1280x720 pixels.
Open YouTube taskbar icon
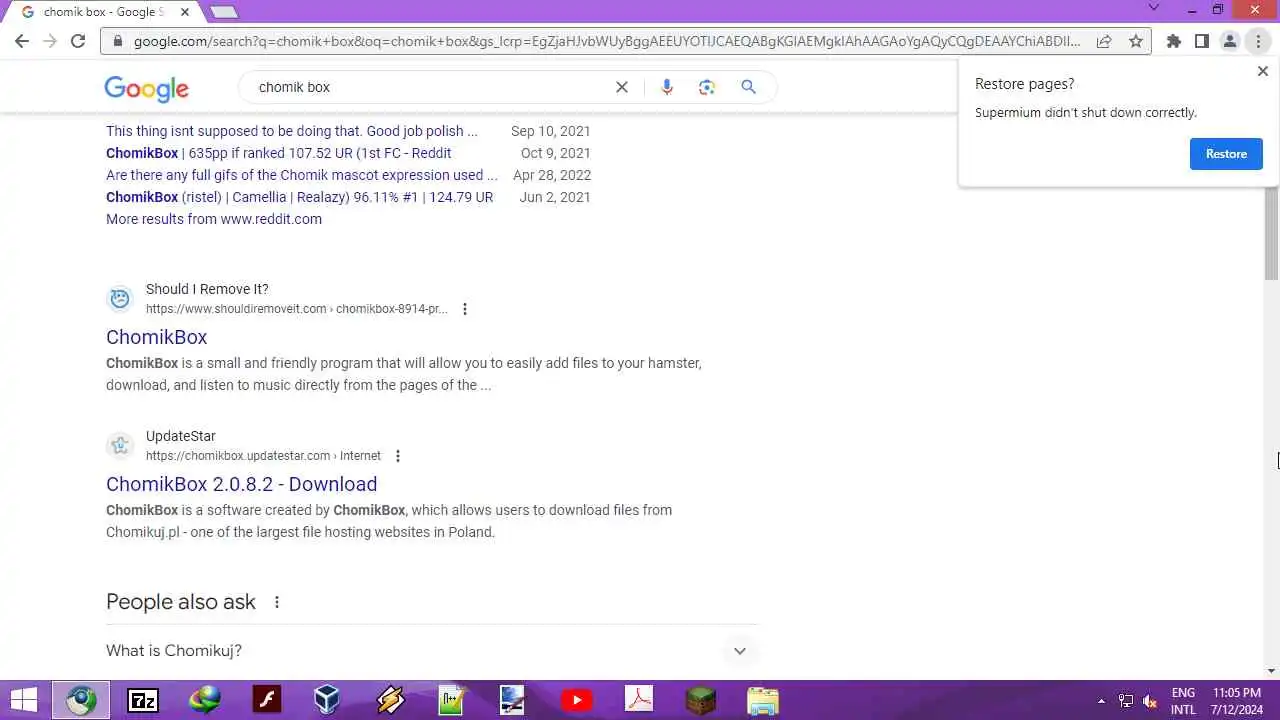[x=576, y=700]
